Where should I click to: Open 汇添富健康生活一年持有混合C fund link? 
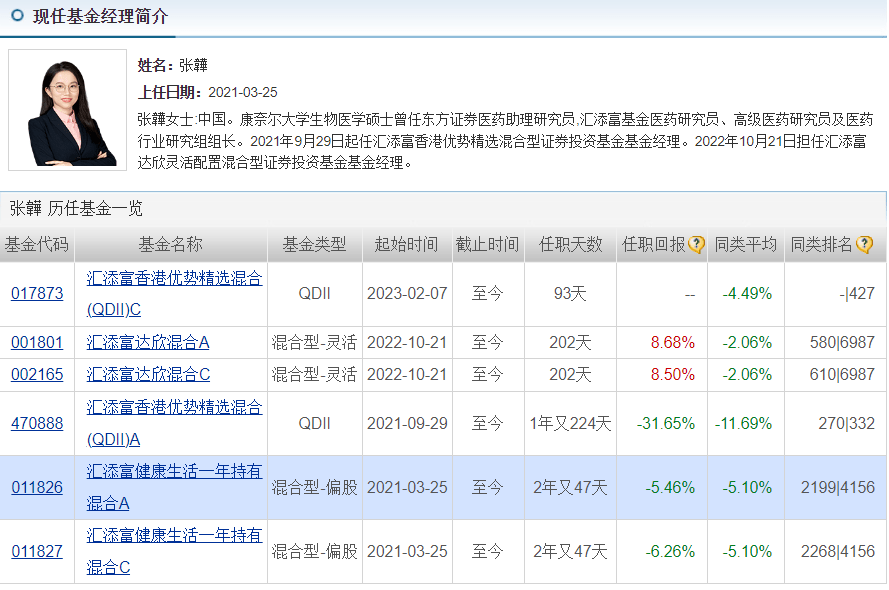[x=174, y=551]
